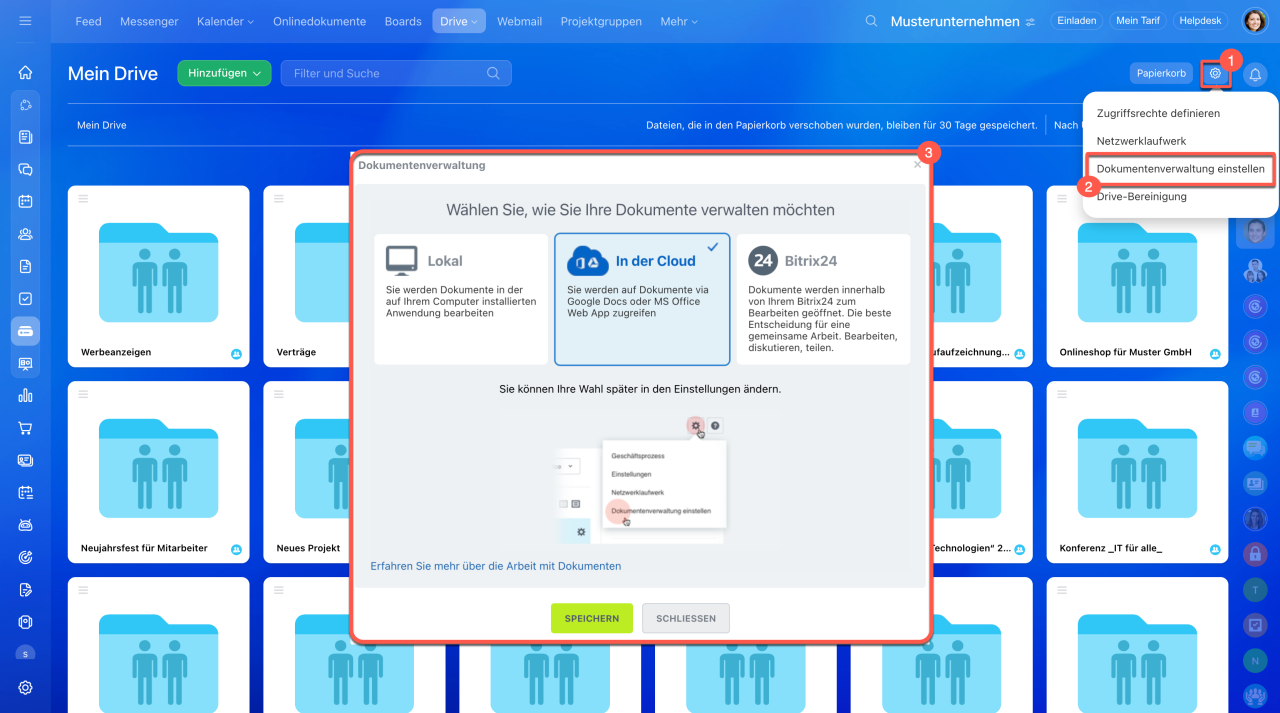Choose Netzwerklaufwerk menu item
The height and width of the screenshot is (713, 1280).
[x=1141, y=141]
